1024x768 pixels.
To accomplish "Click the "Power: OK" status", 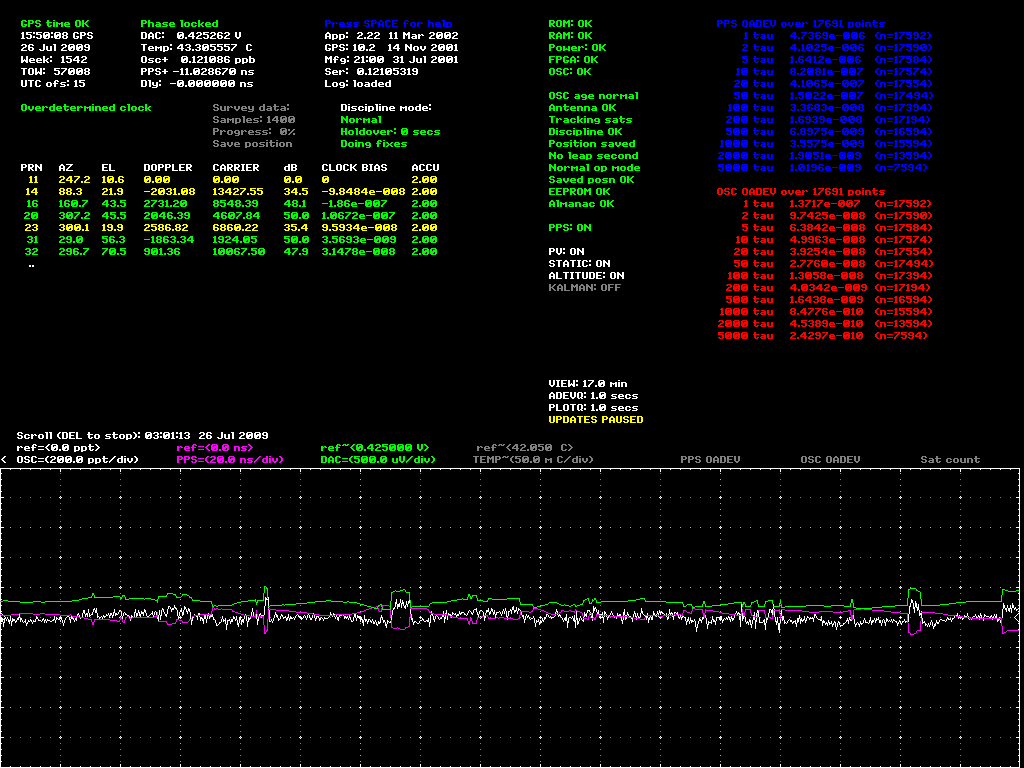I will point(577,48).
